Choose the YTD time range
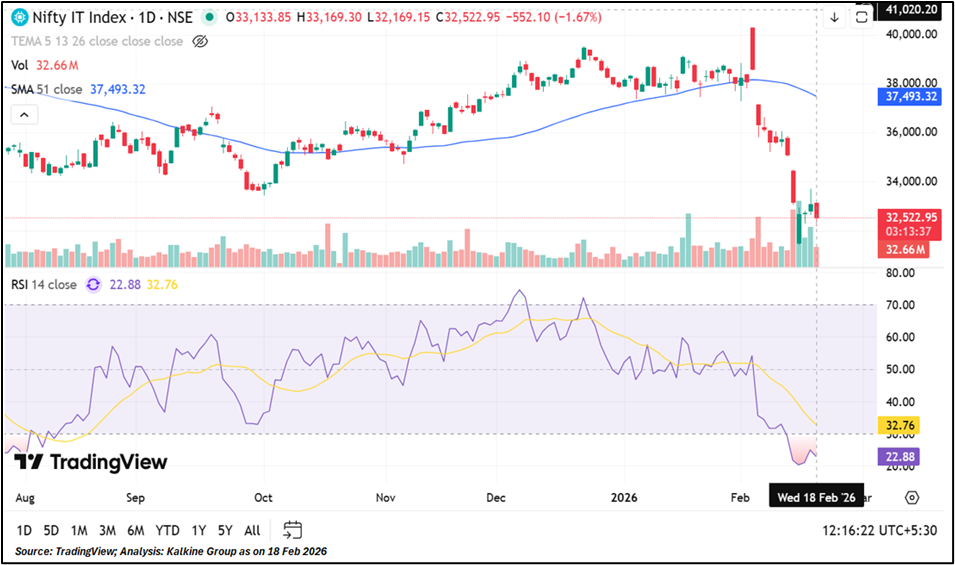 (x=168, y=530)
